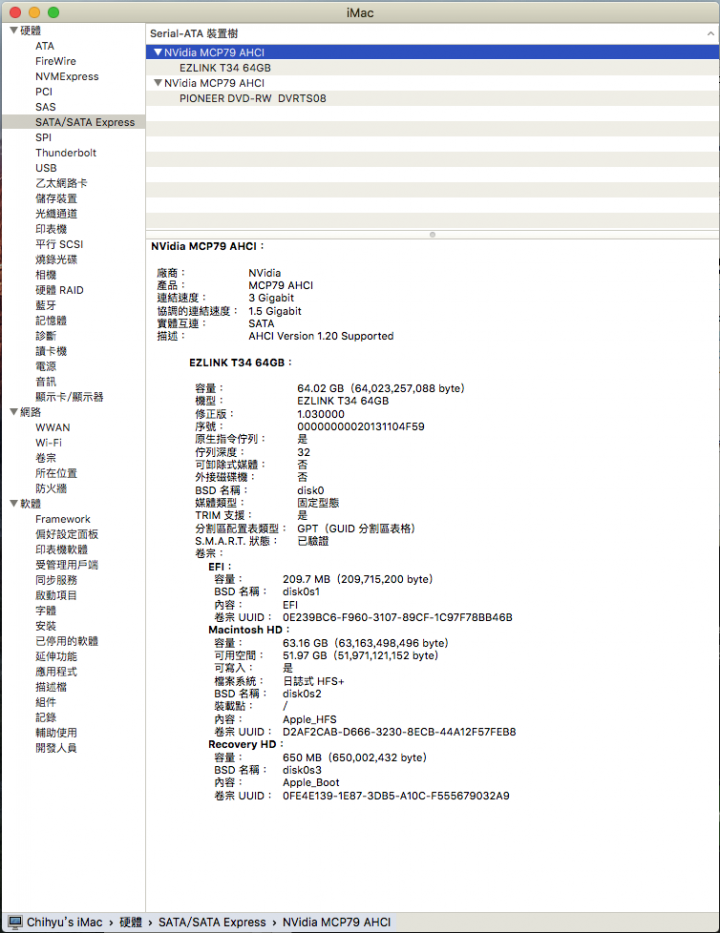Select 所在位置 in the sidebar
Screen dimensions: 720x933
[x=56, y=474]
